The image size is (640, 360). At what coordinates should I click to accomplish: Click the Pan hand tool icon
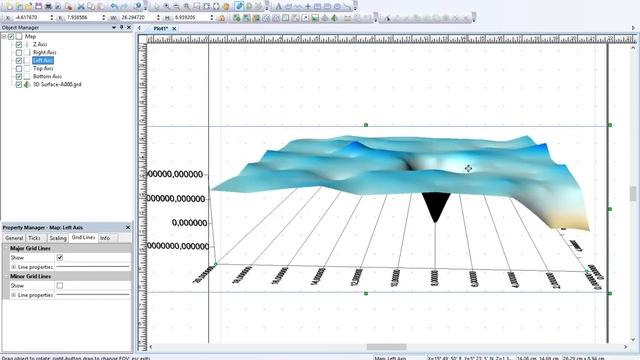(226, 6)
